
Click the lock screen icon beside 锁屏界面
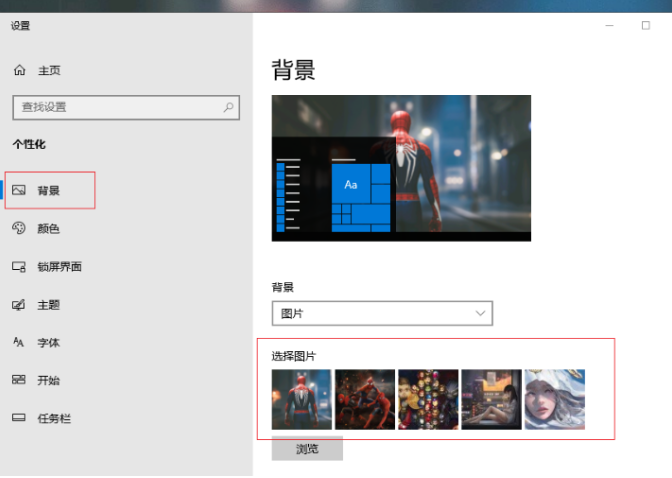click(19, 267)
